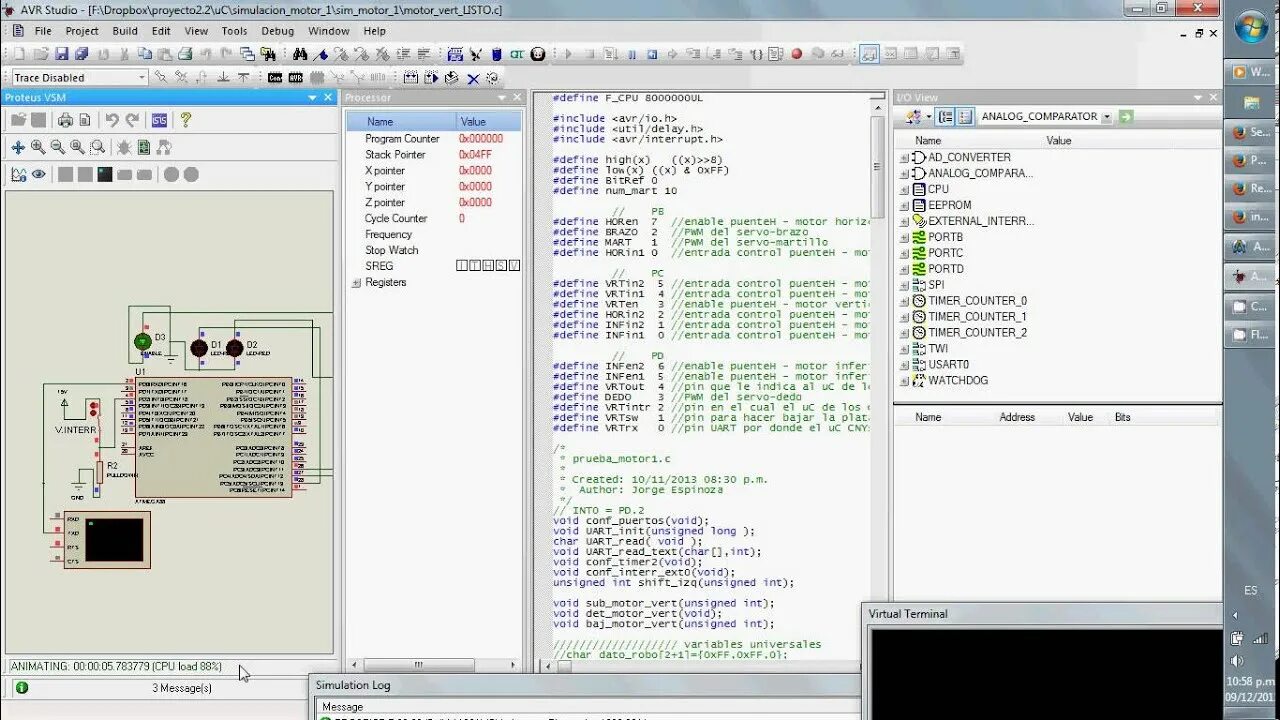1280x720 pixels.
Task: Click the Bits column header in I/O View
Action: (1122, 417)
